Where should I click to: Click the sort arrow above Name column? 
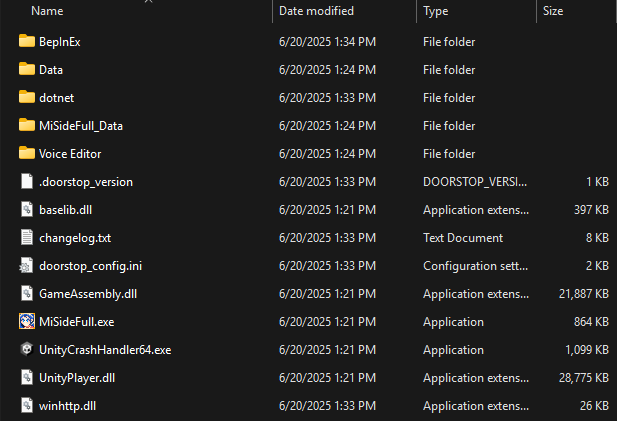[x=150, y=2]
